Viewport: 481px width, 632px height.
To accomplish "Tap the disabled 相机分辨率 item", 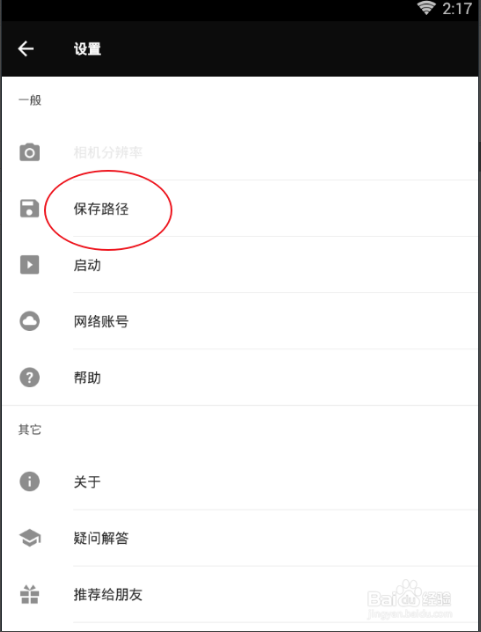I will 240,152.
